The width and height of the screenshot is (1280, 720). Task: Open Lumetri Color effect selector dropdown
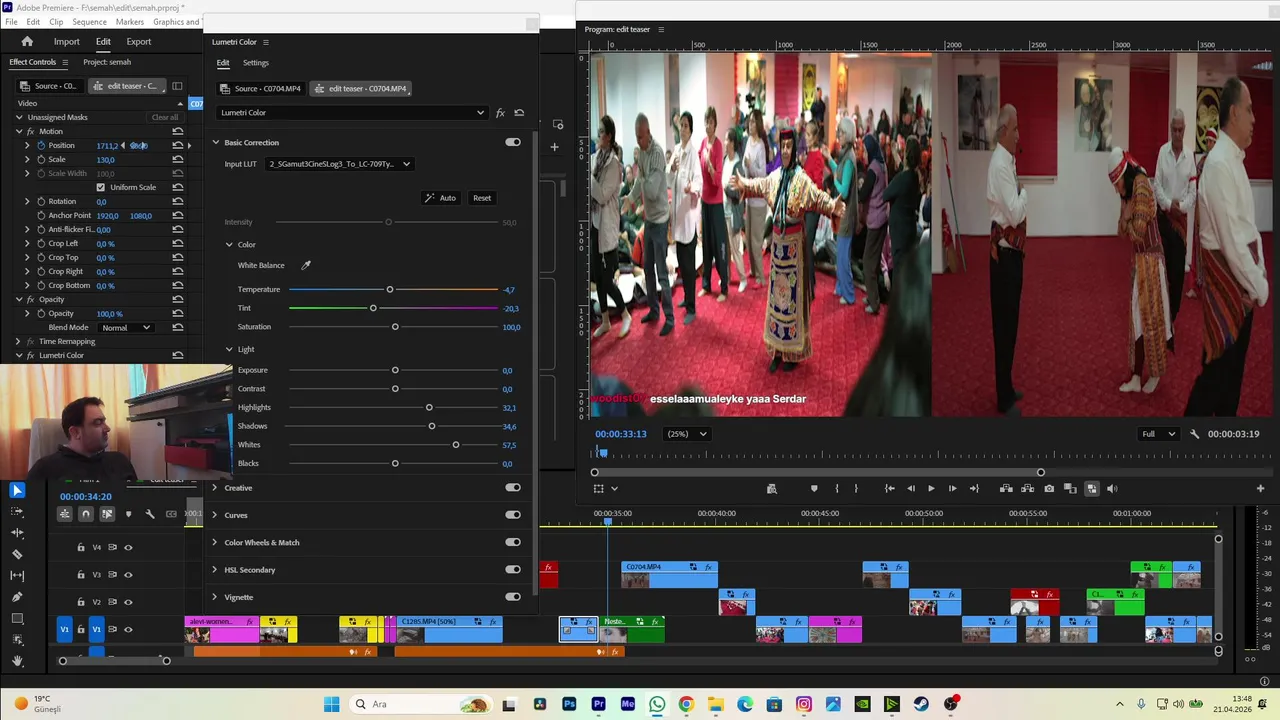tap(352, 113)
